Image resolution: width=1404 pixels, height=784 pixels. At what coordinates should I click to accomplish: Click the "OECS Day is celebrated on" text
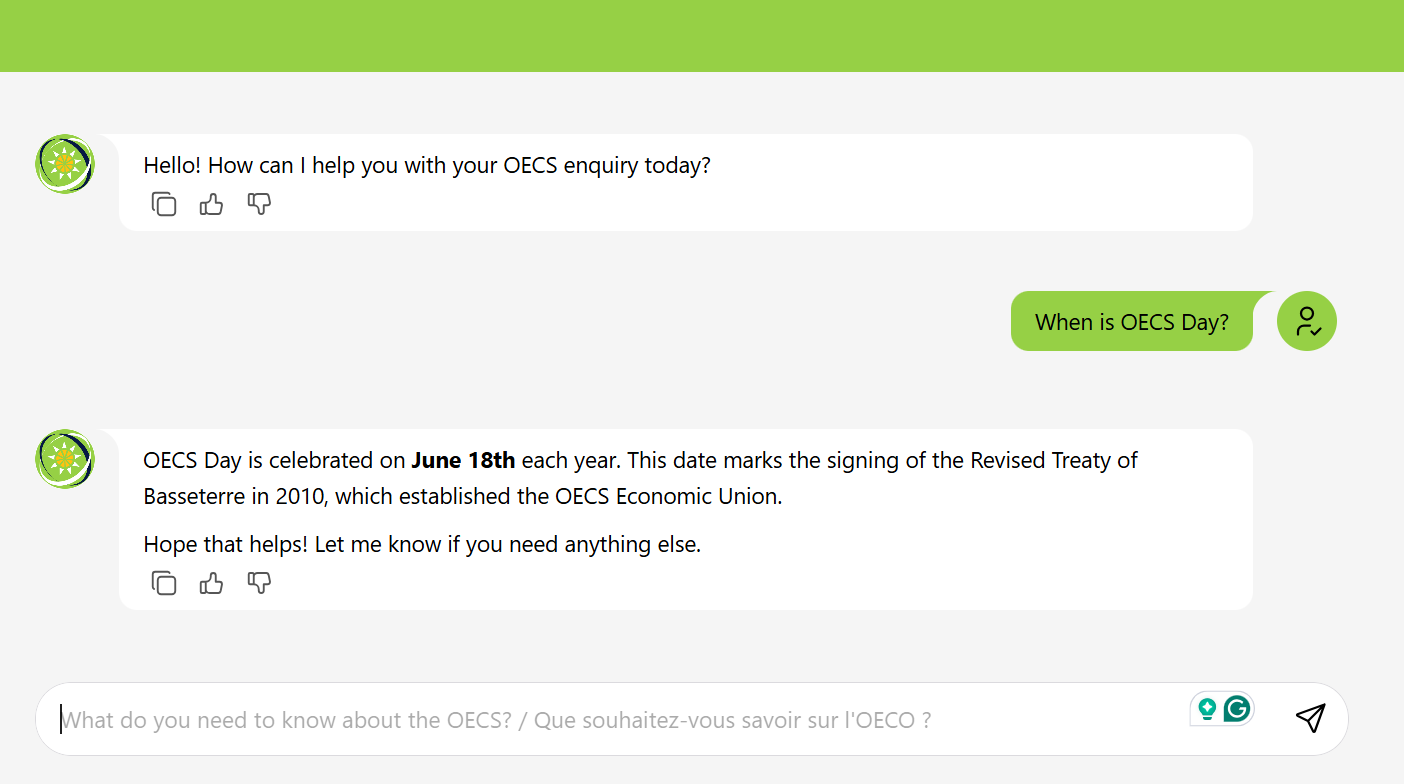[x=275, y=461]
